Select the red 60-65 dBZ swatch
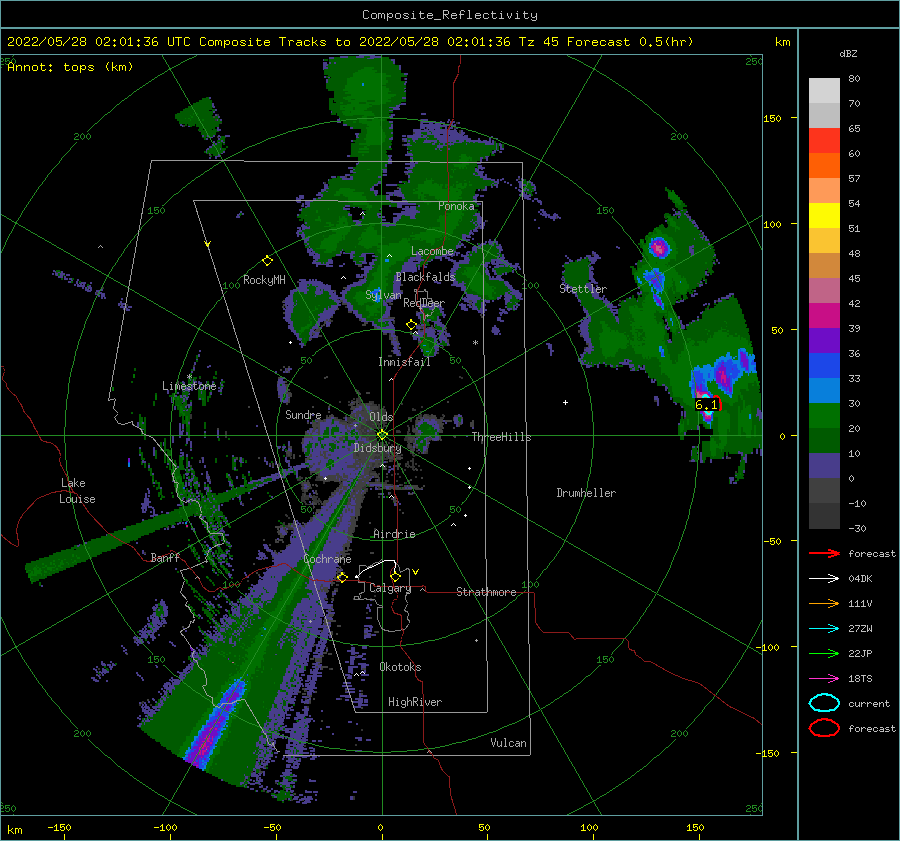This screenshot has width=900, height=841. pos(824,141)
